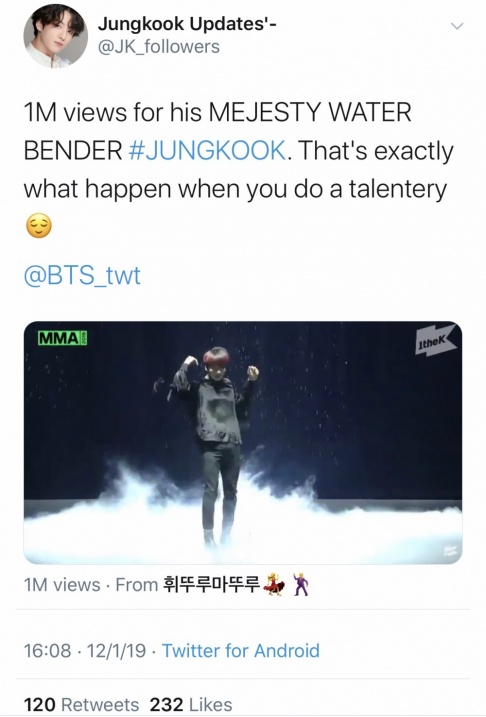Click the small watermark at video corner
This screenshot has height=717, width=486.
click(449, 549)
